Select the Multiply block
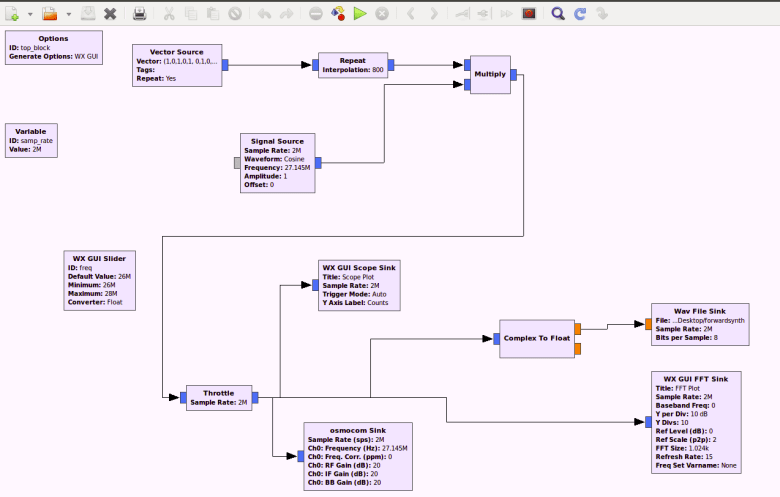 click(489, 75)
